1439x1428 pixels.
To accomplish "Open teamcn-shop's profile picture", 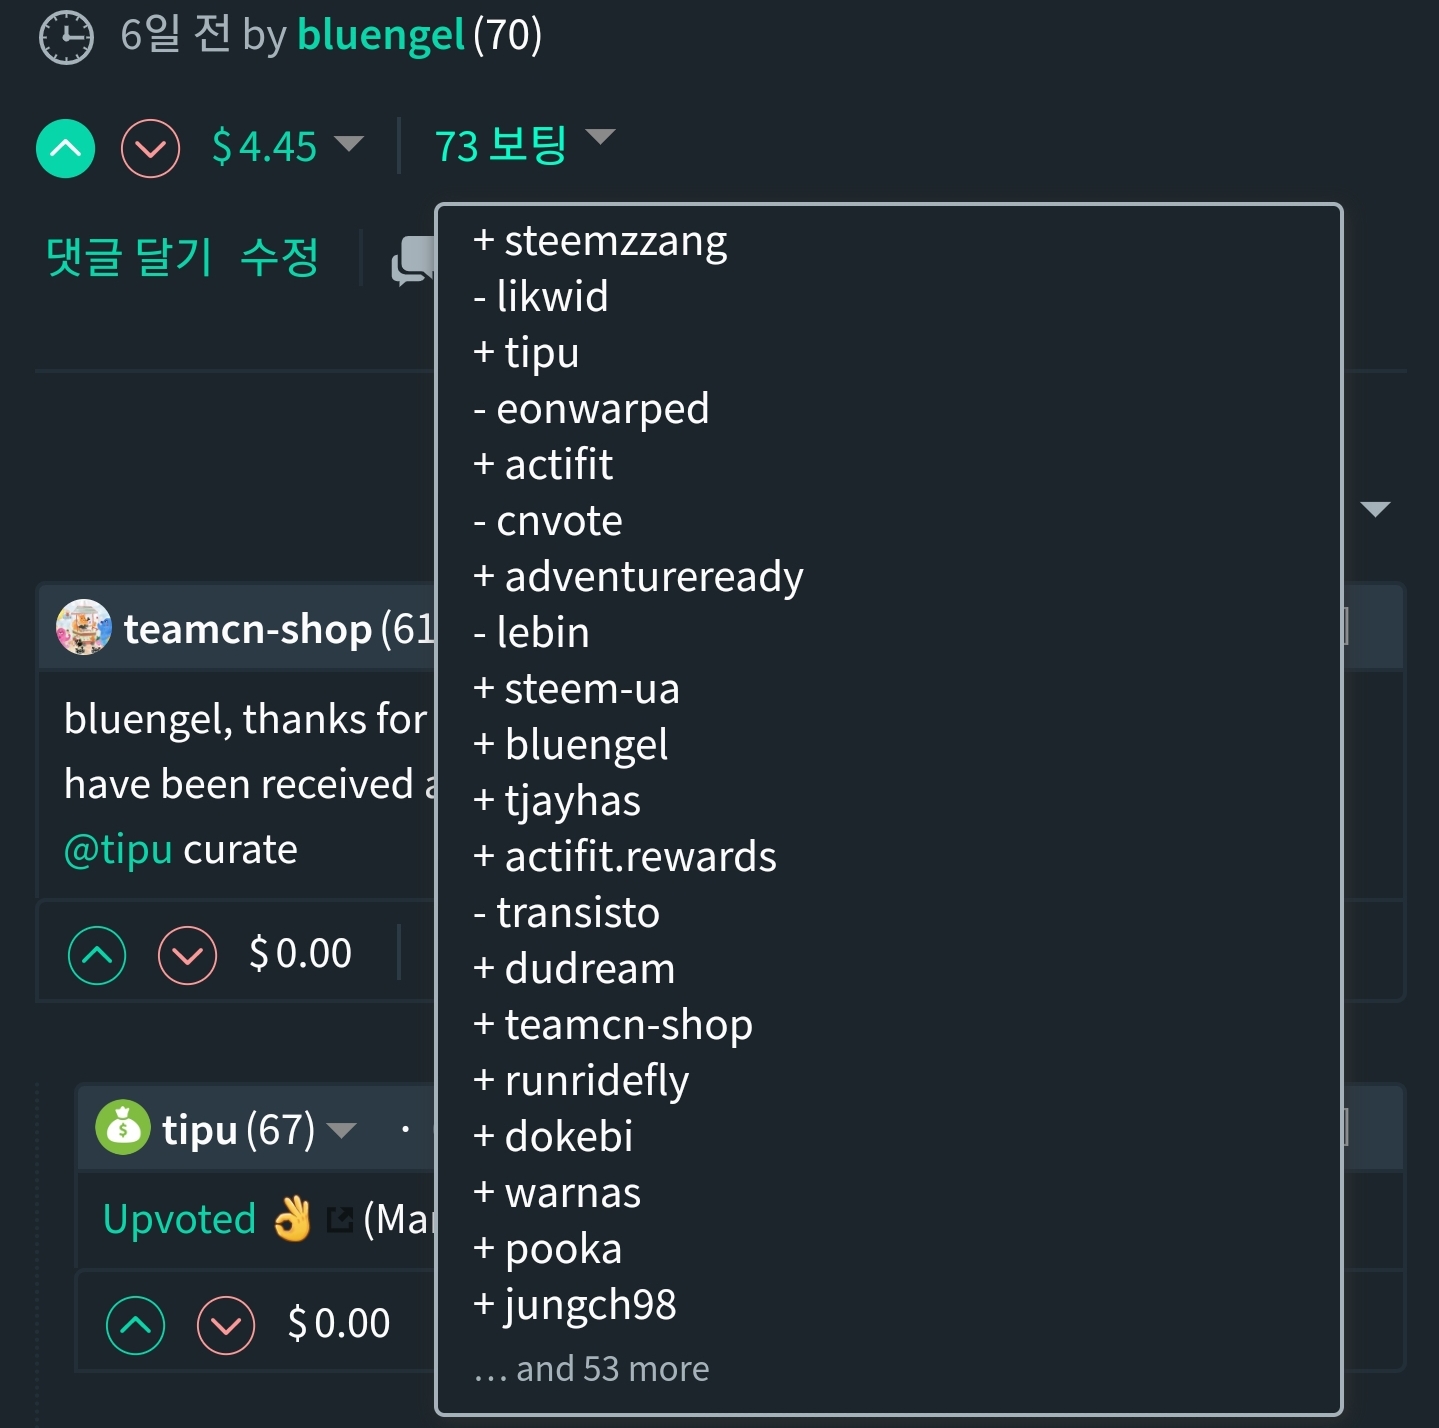I will coord(84,628).
